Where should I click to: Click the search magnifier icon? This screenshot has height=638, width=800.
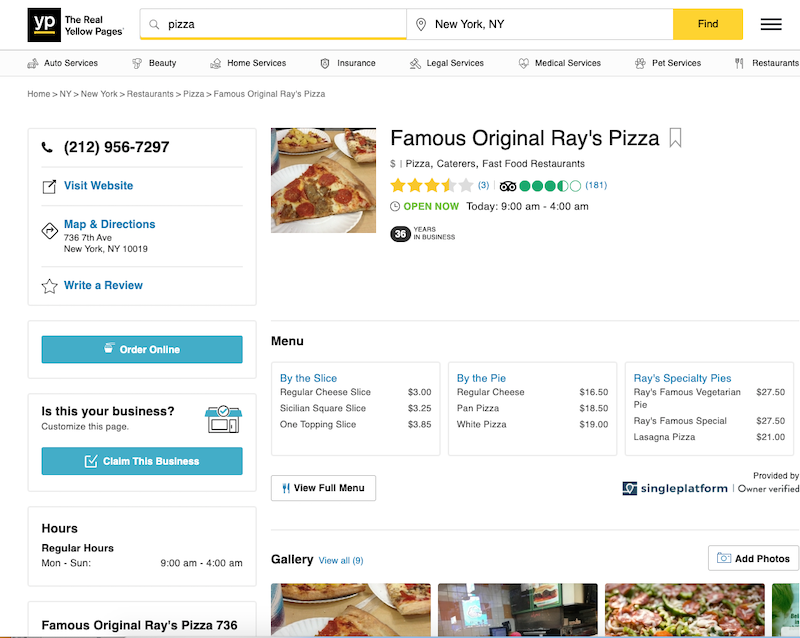click(x=154, y=24)
